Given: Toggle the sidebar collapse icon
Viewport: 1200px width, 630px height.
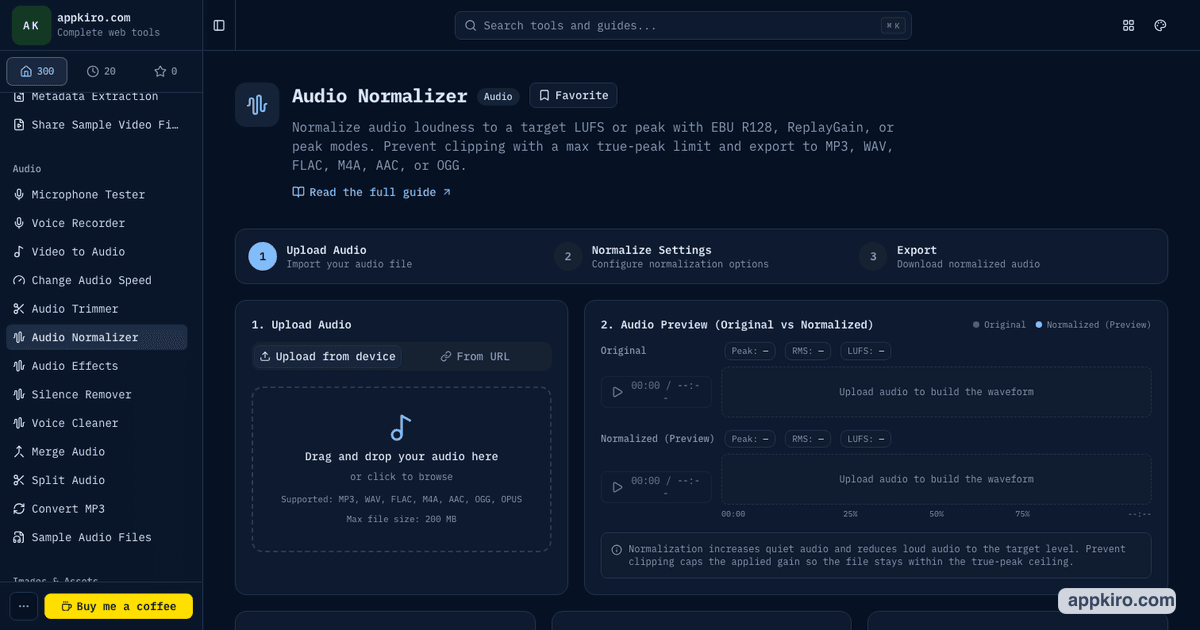Looking at the screenshot, I should [x=219, y=25].
